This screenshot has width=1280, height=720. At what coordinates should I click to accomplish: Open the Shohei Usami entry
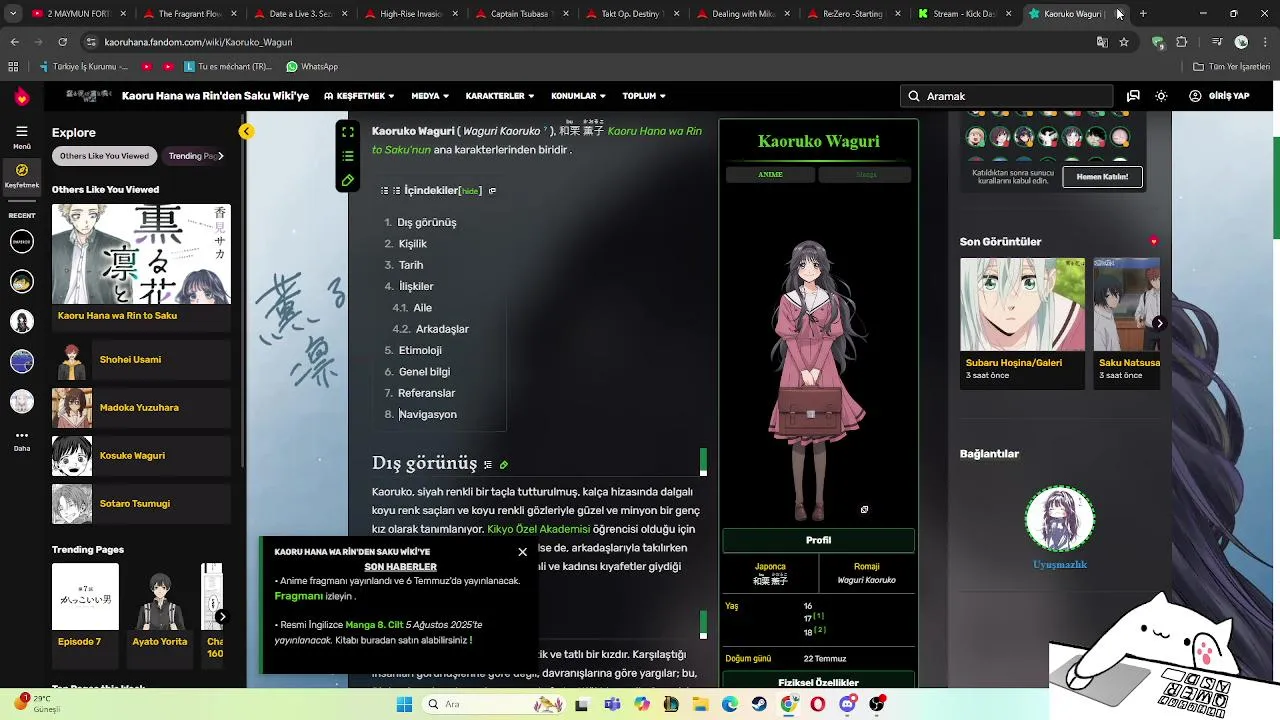coord(141,360)
